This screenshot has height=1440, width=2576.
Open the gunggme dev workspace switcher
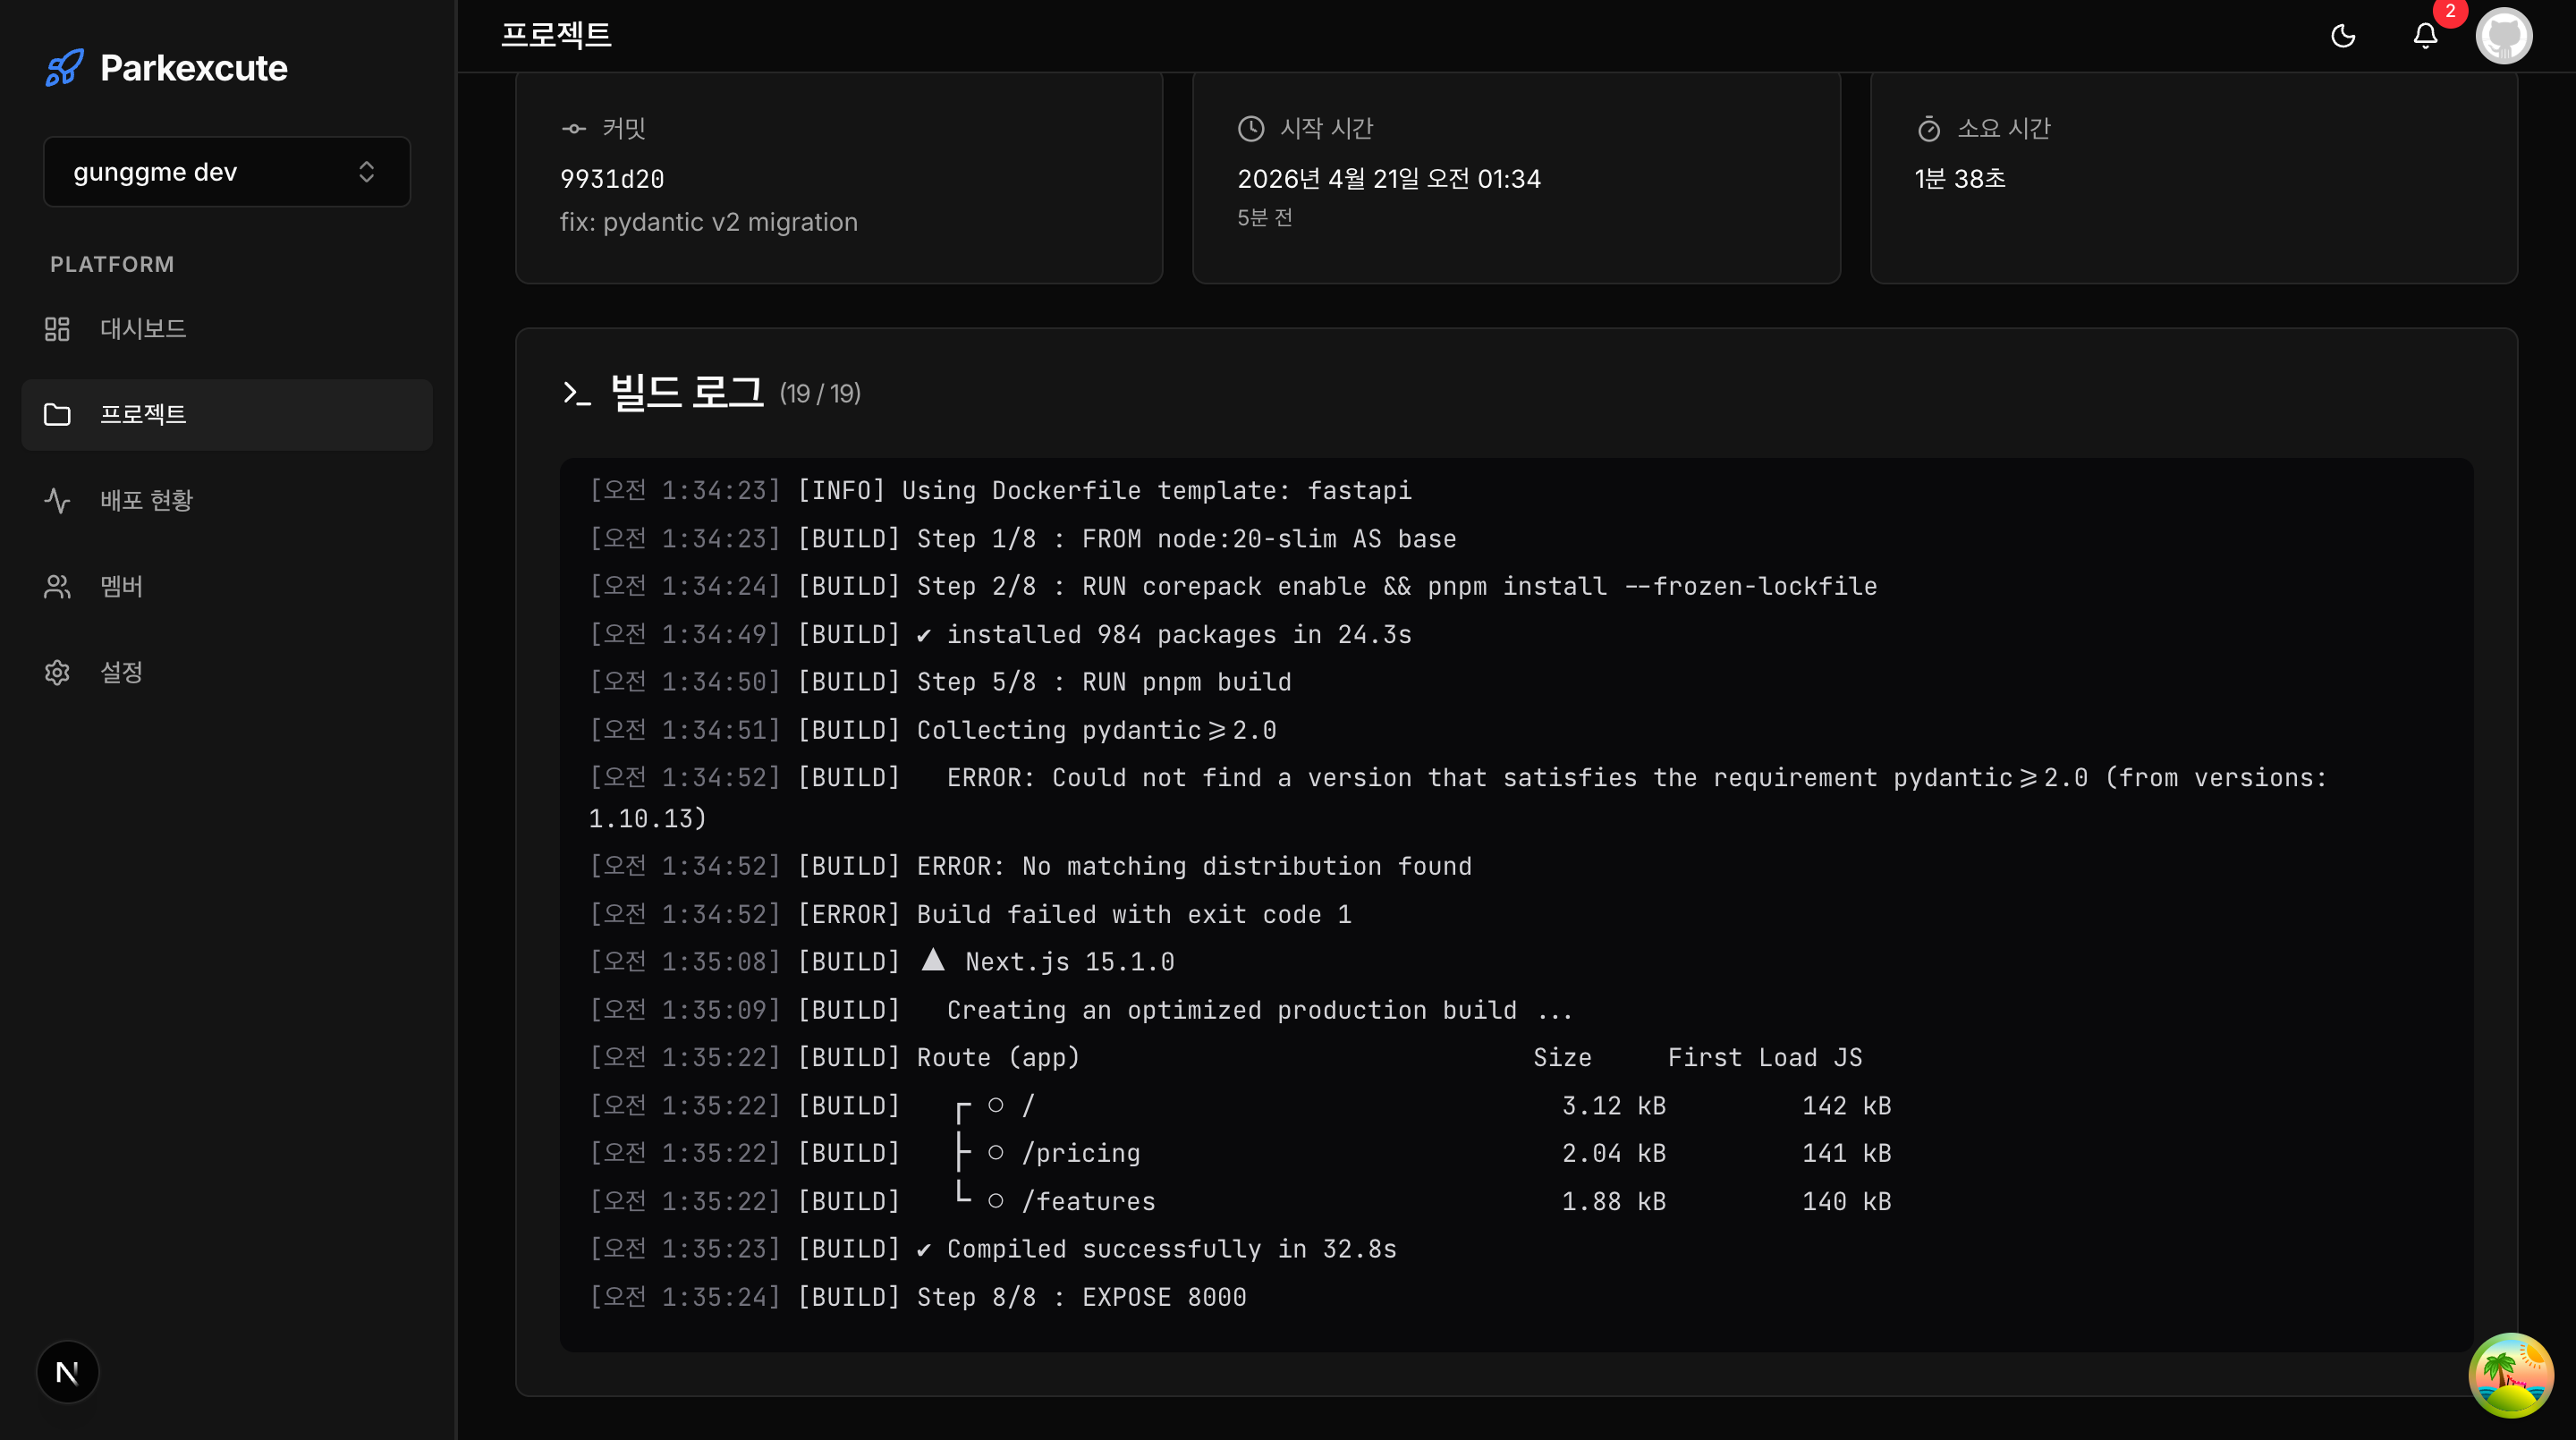point(226,172)
